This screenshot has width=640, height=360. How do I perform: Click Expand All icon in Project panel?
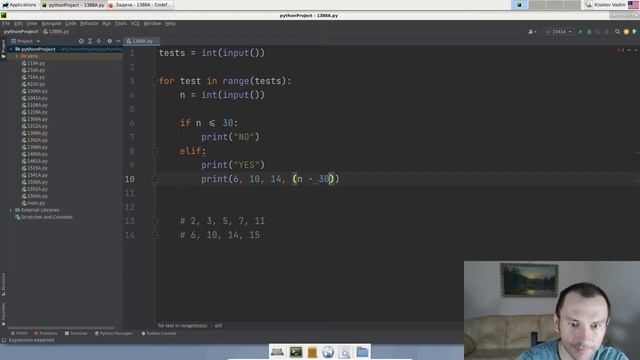pyautogui.click(x=90, y=41)
